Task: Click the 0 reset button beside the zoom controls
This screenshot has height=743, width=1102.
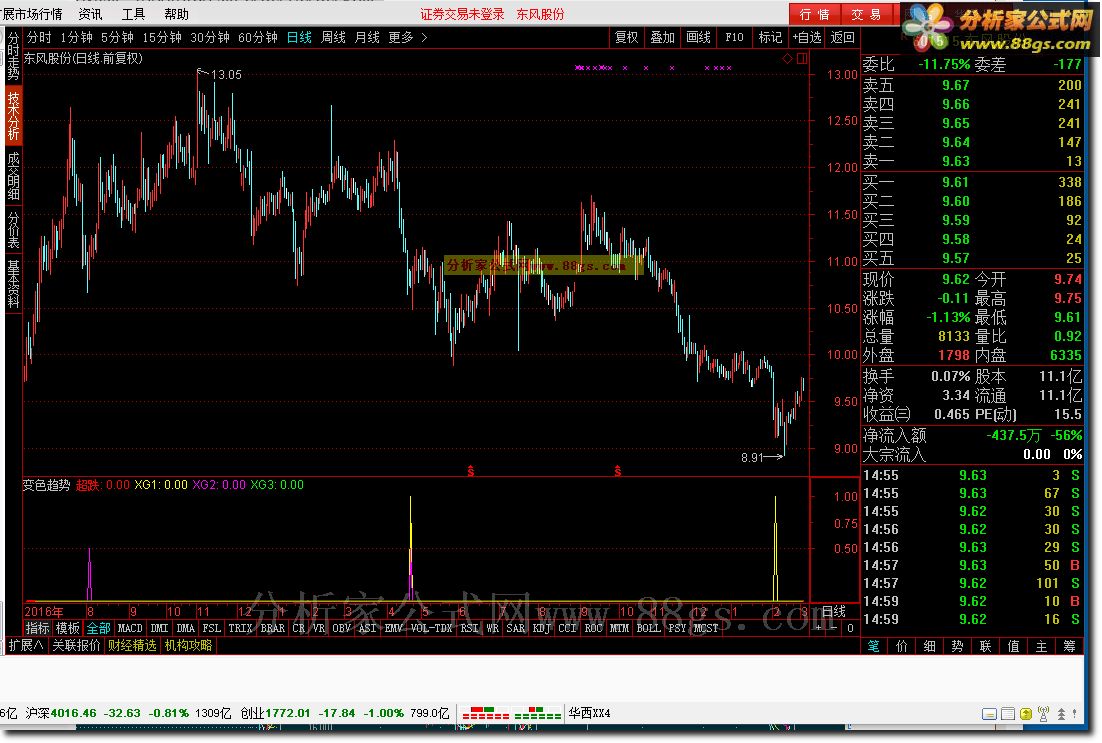Action: 850,628
